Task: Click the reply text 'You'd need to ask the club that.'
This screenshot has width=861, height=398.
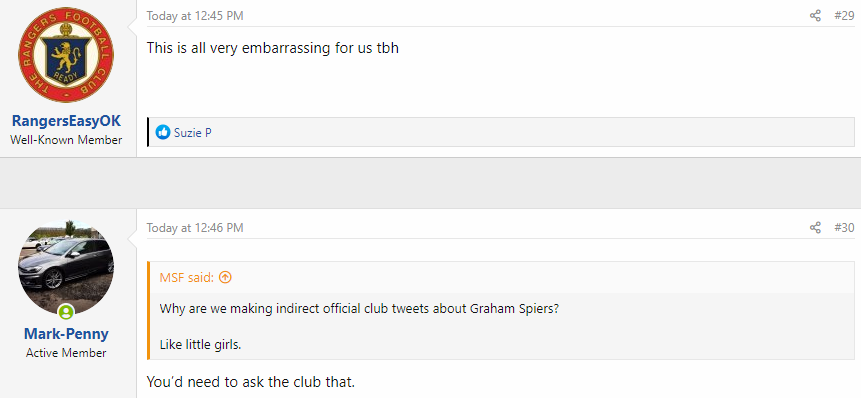Action: [x=251, y=382]
